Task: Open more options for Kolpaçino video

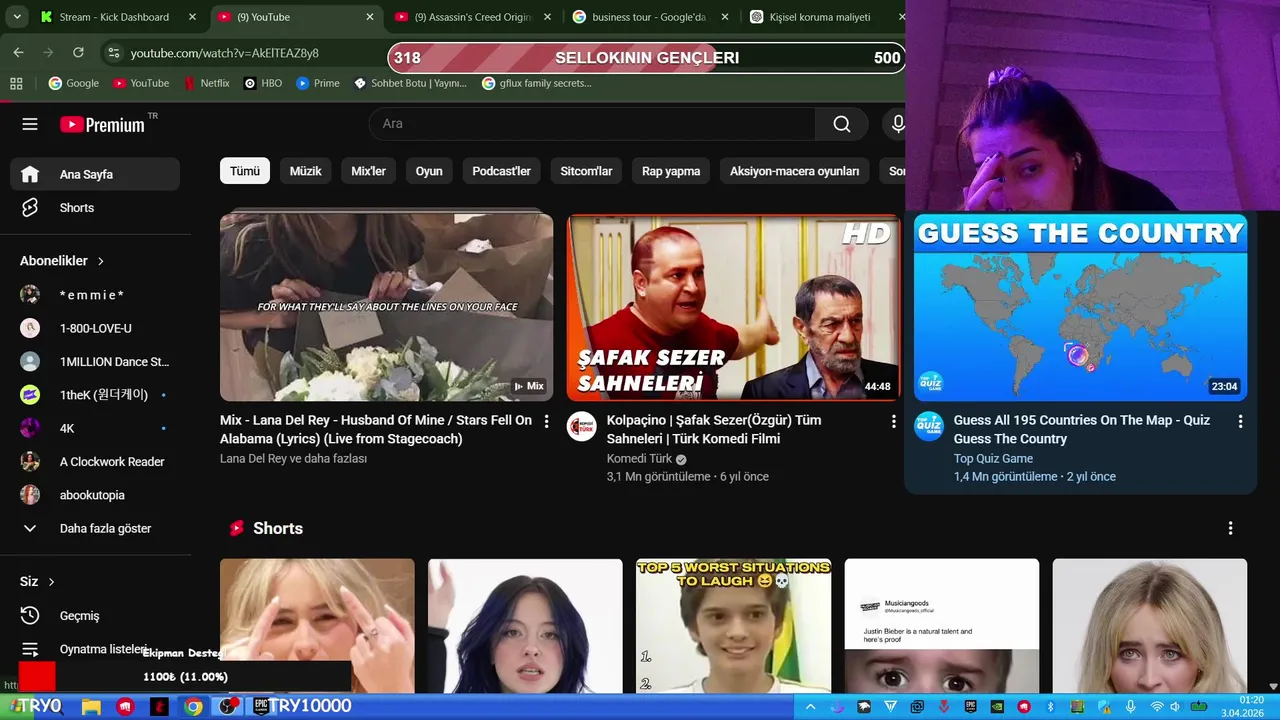Action: coord(893,422)
